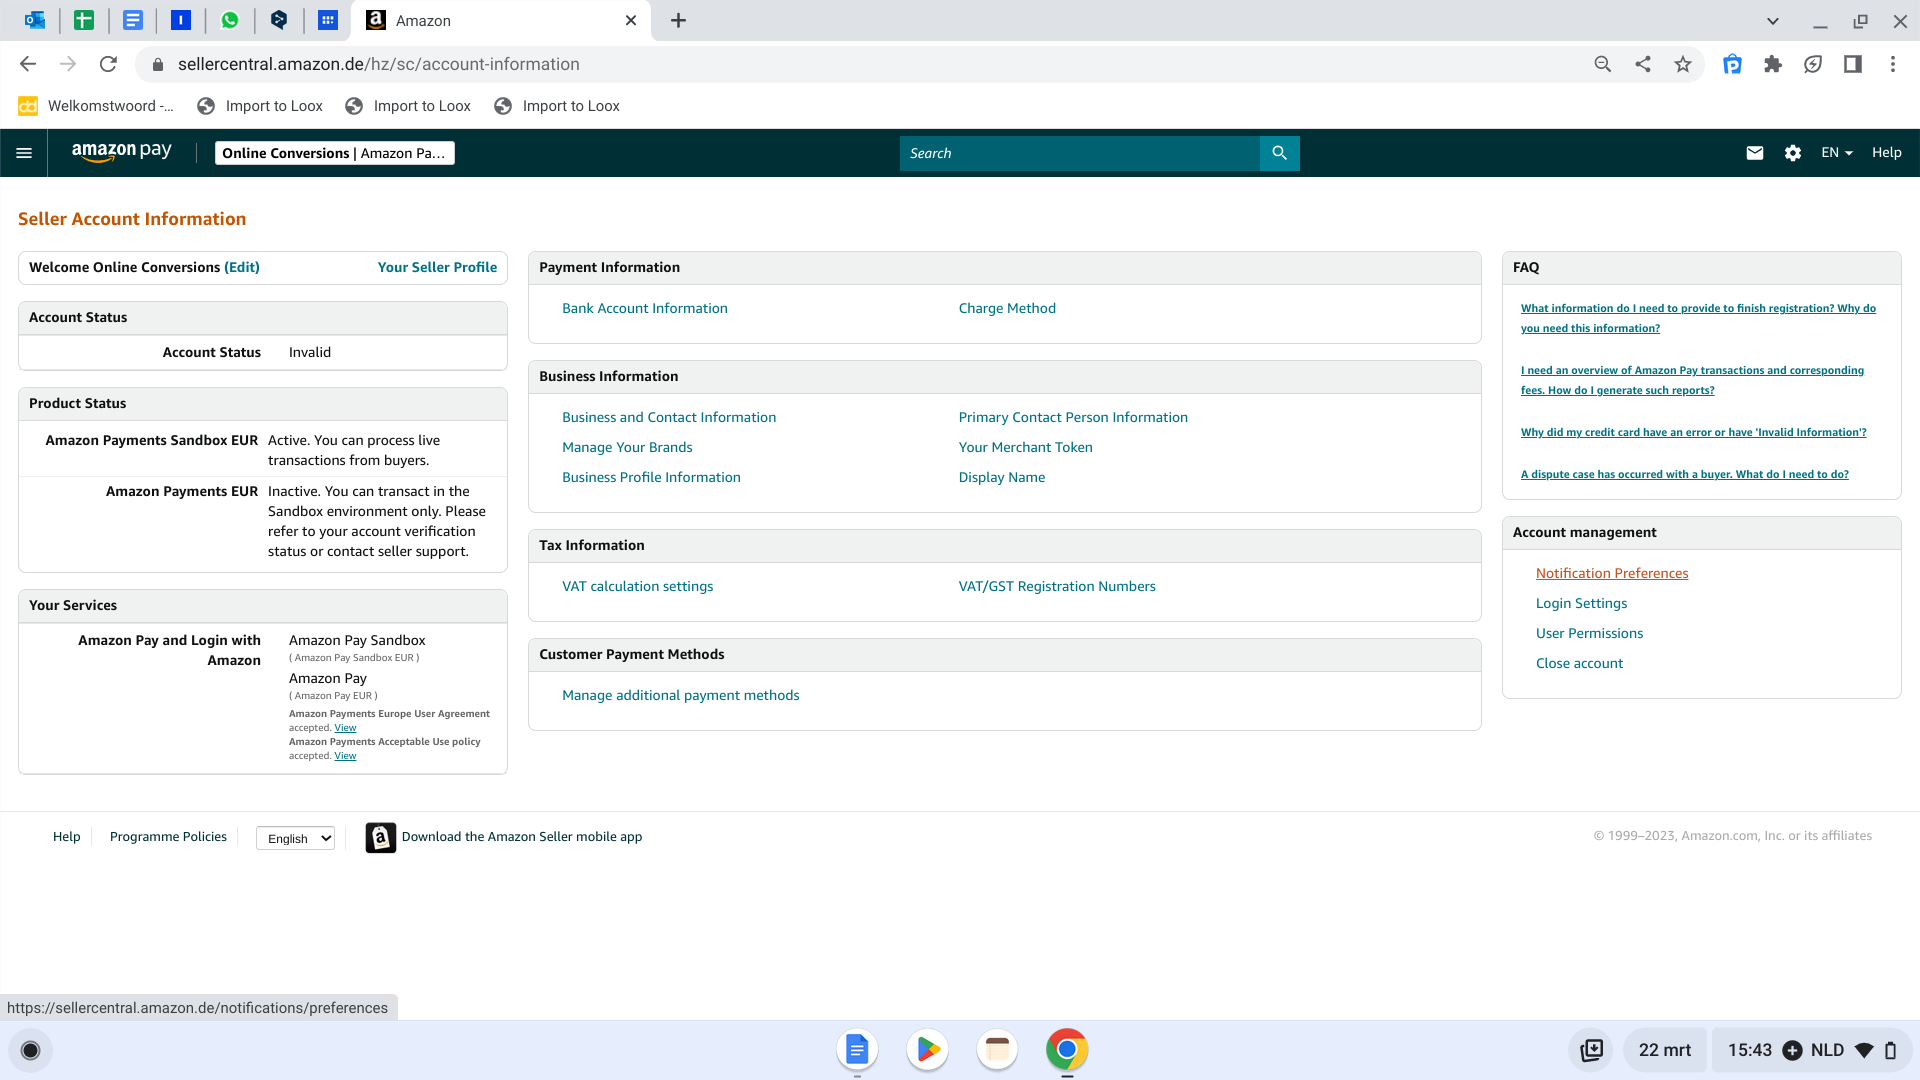Click the zoom icon in the omnibox
The image size is (1920, 1080).
coord(1602,63)
